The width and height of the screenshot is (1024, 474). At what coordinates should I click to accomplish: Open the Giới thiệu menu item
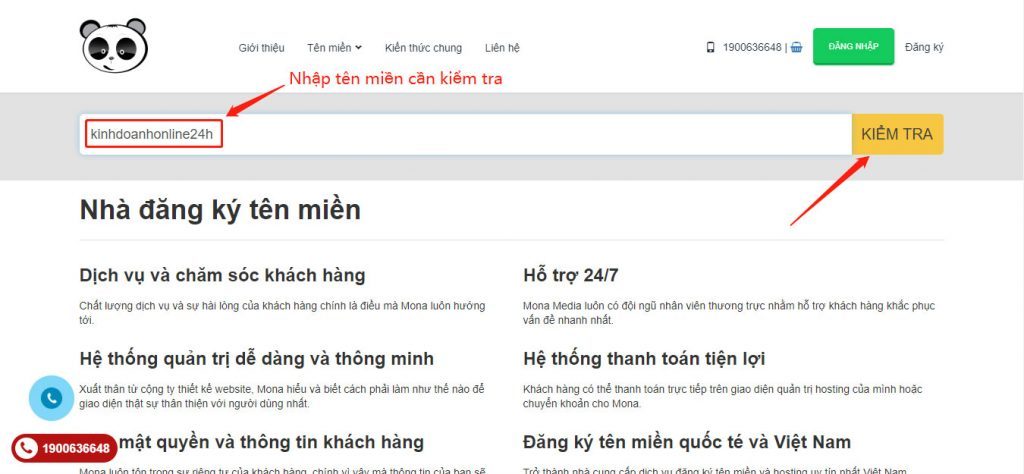261,48
